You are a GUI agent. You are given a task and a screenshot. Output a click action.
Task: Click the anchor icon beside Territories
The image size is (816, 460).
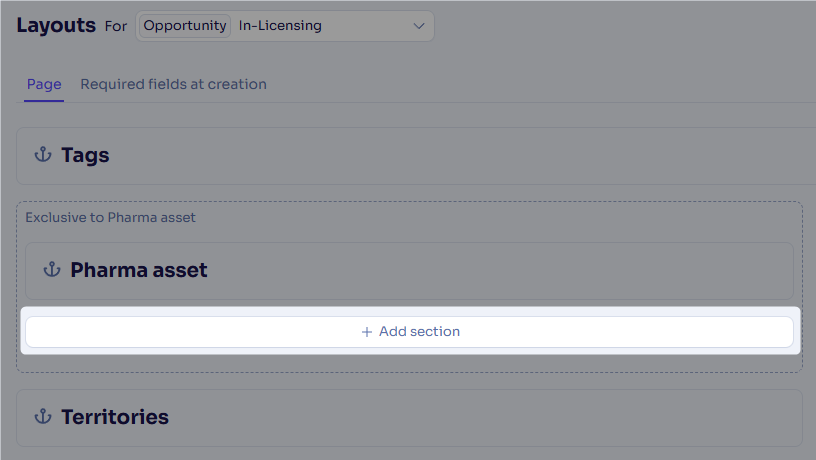pos(43,416)
